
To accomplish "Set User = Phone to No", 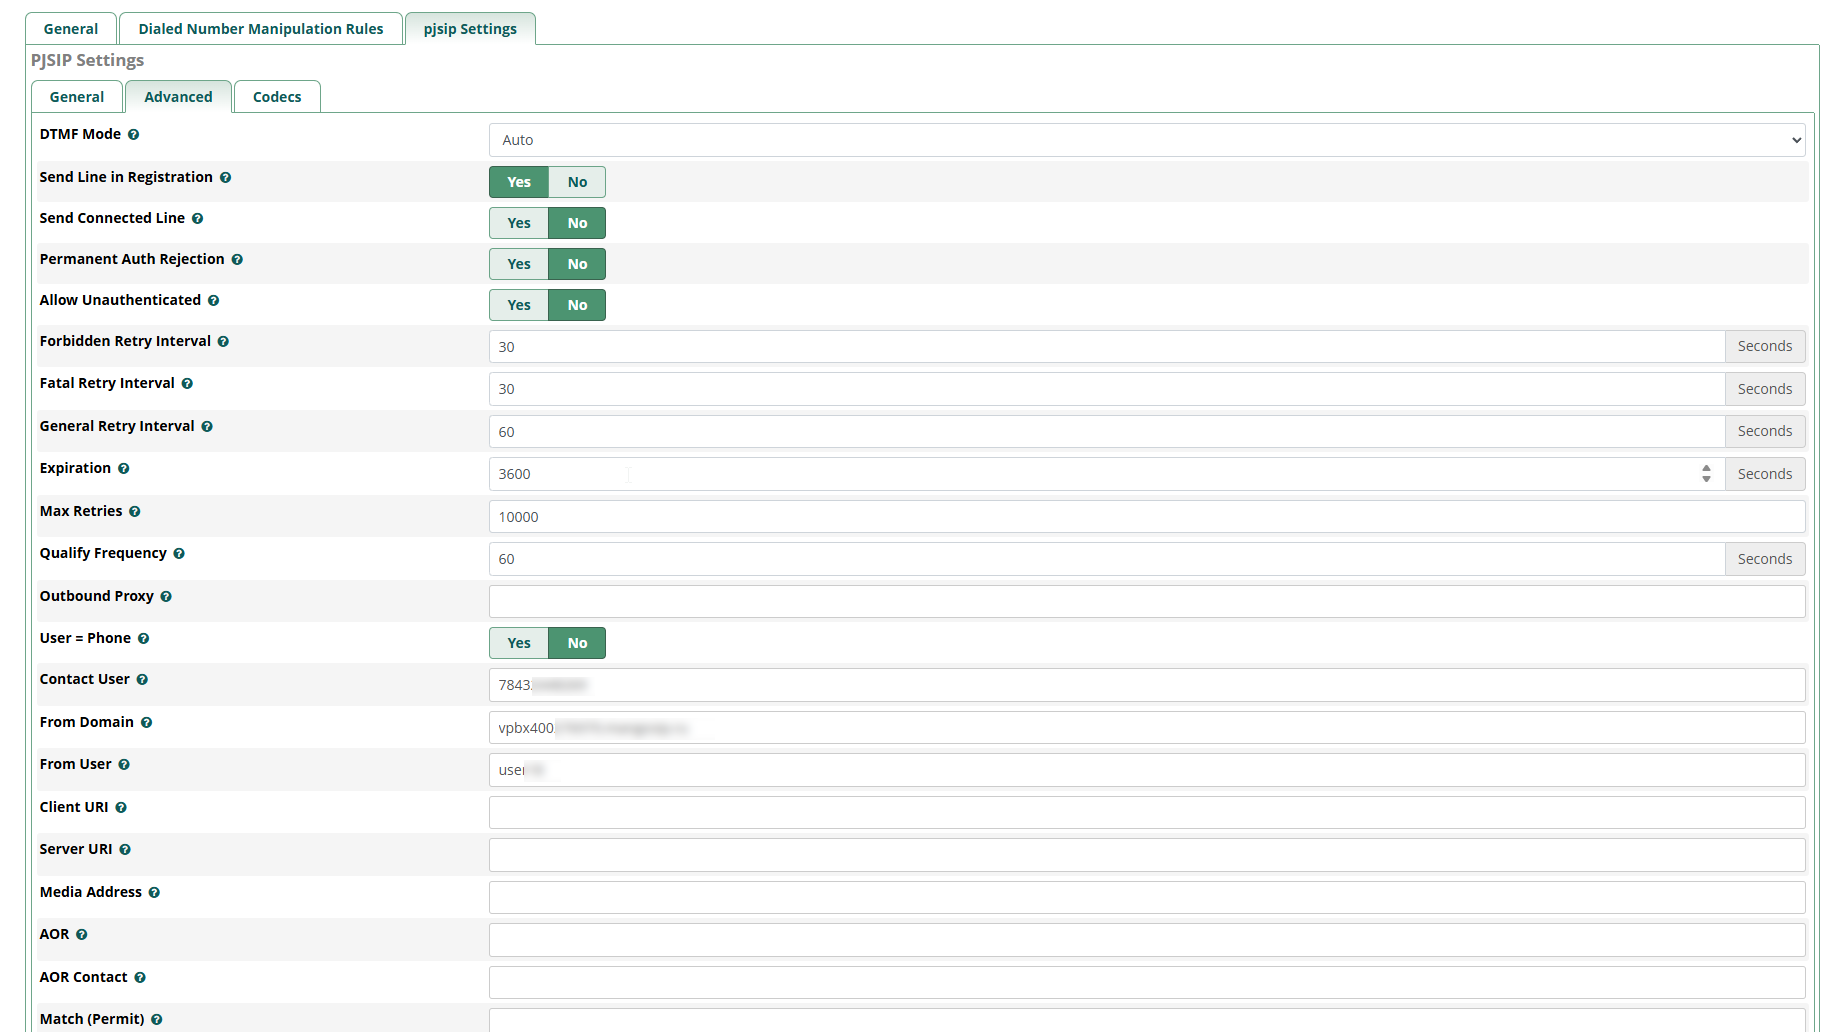I will point(577,643).
